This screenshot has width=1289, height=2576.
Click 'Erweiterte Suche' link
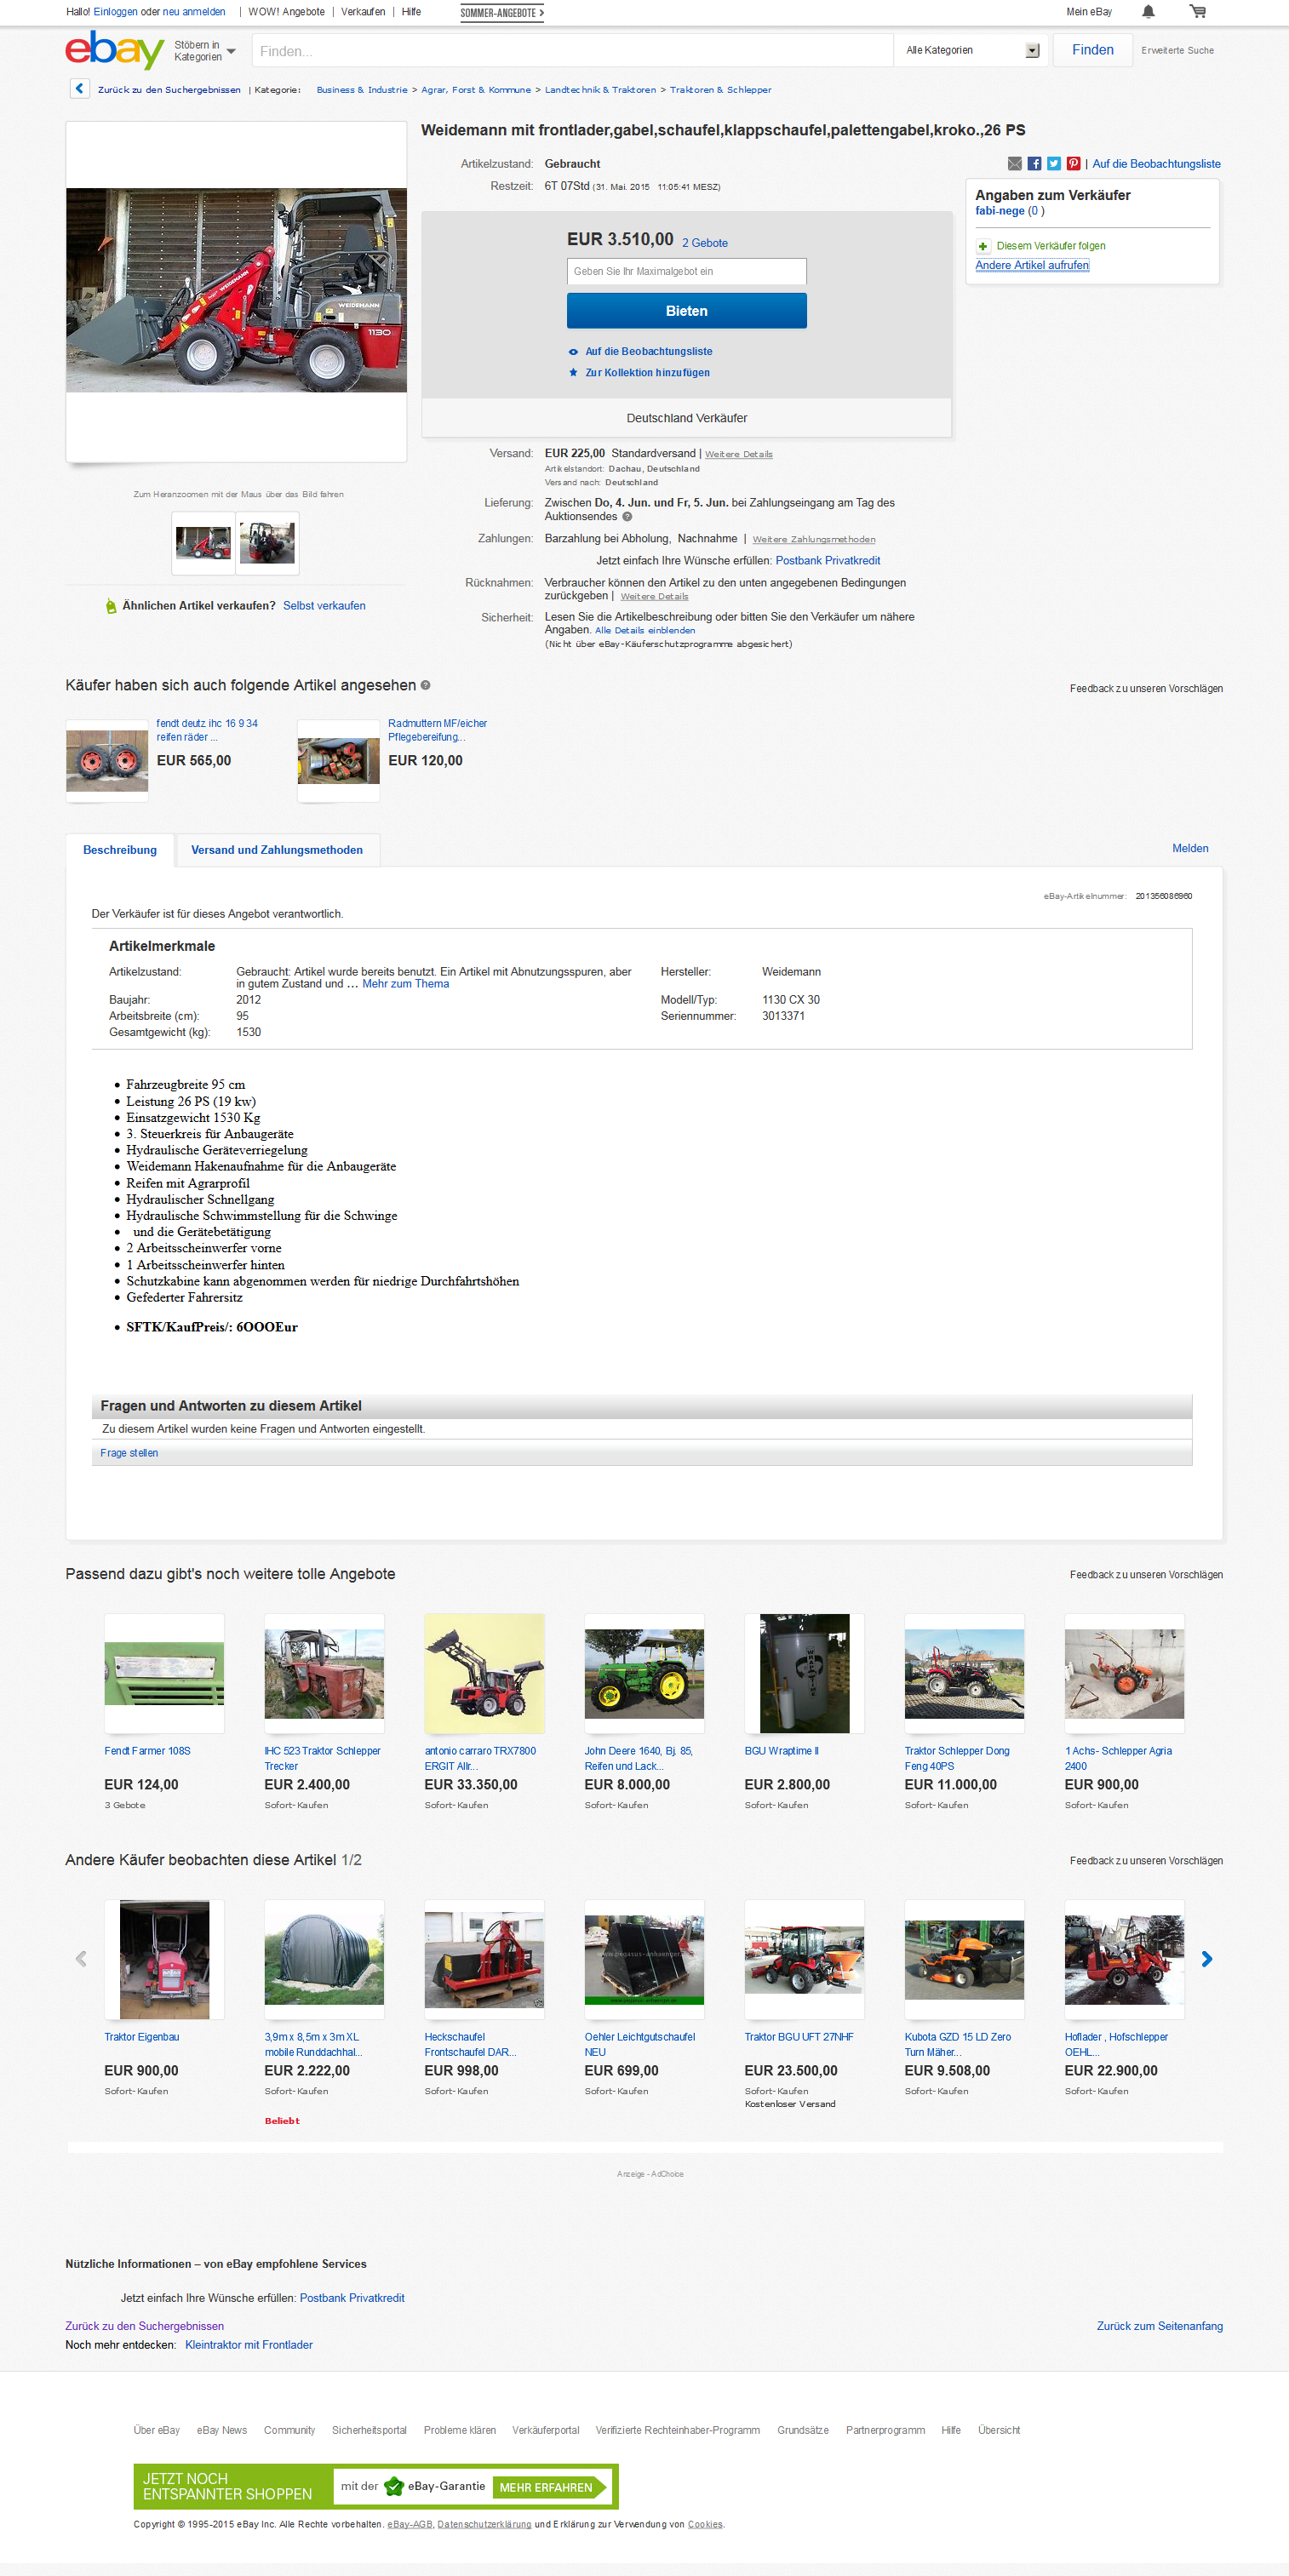click(x=1177, y=50)
